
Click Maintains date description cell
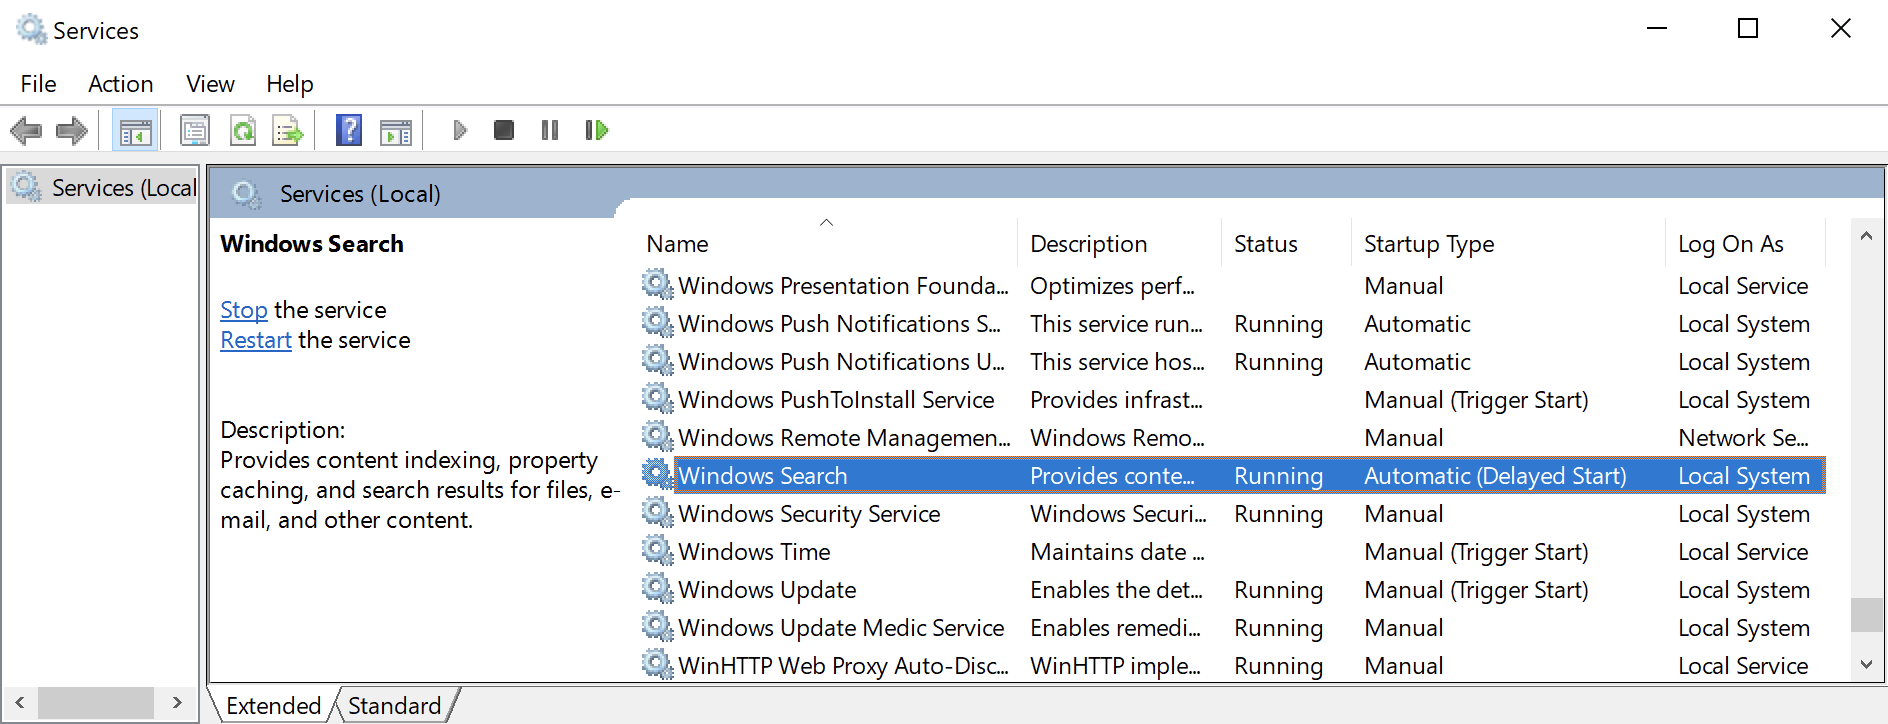(1117, 552)
